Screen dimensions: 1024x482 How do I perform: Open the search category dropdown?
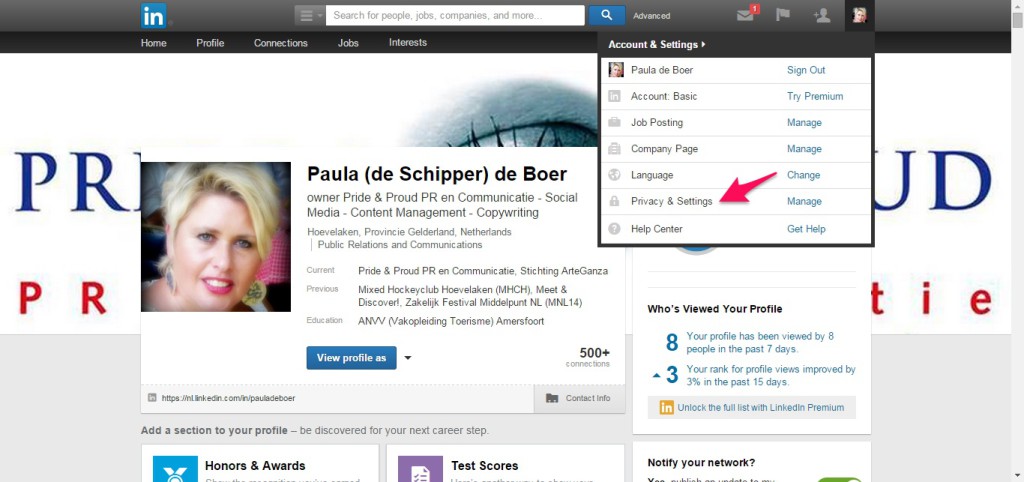(310, 15)
